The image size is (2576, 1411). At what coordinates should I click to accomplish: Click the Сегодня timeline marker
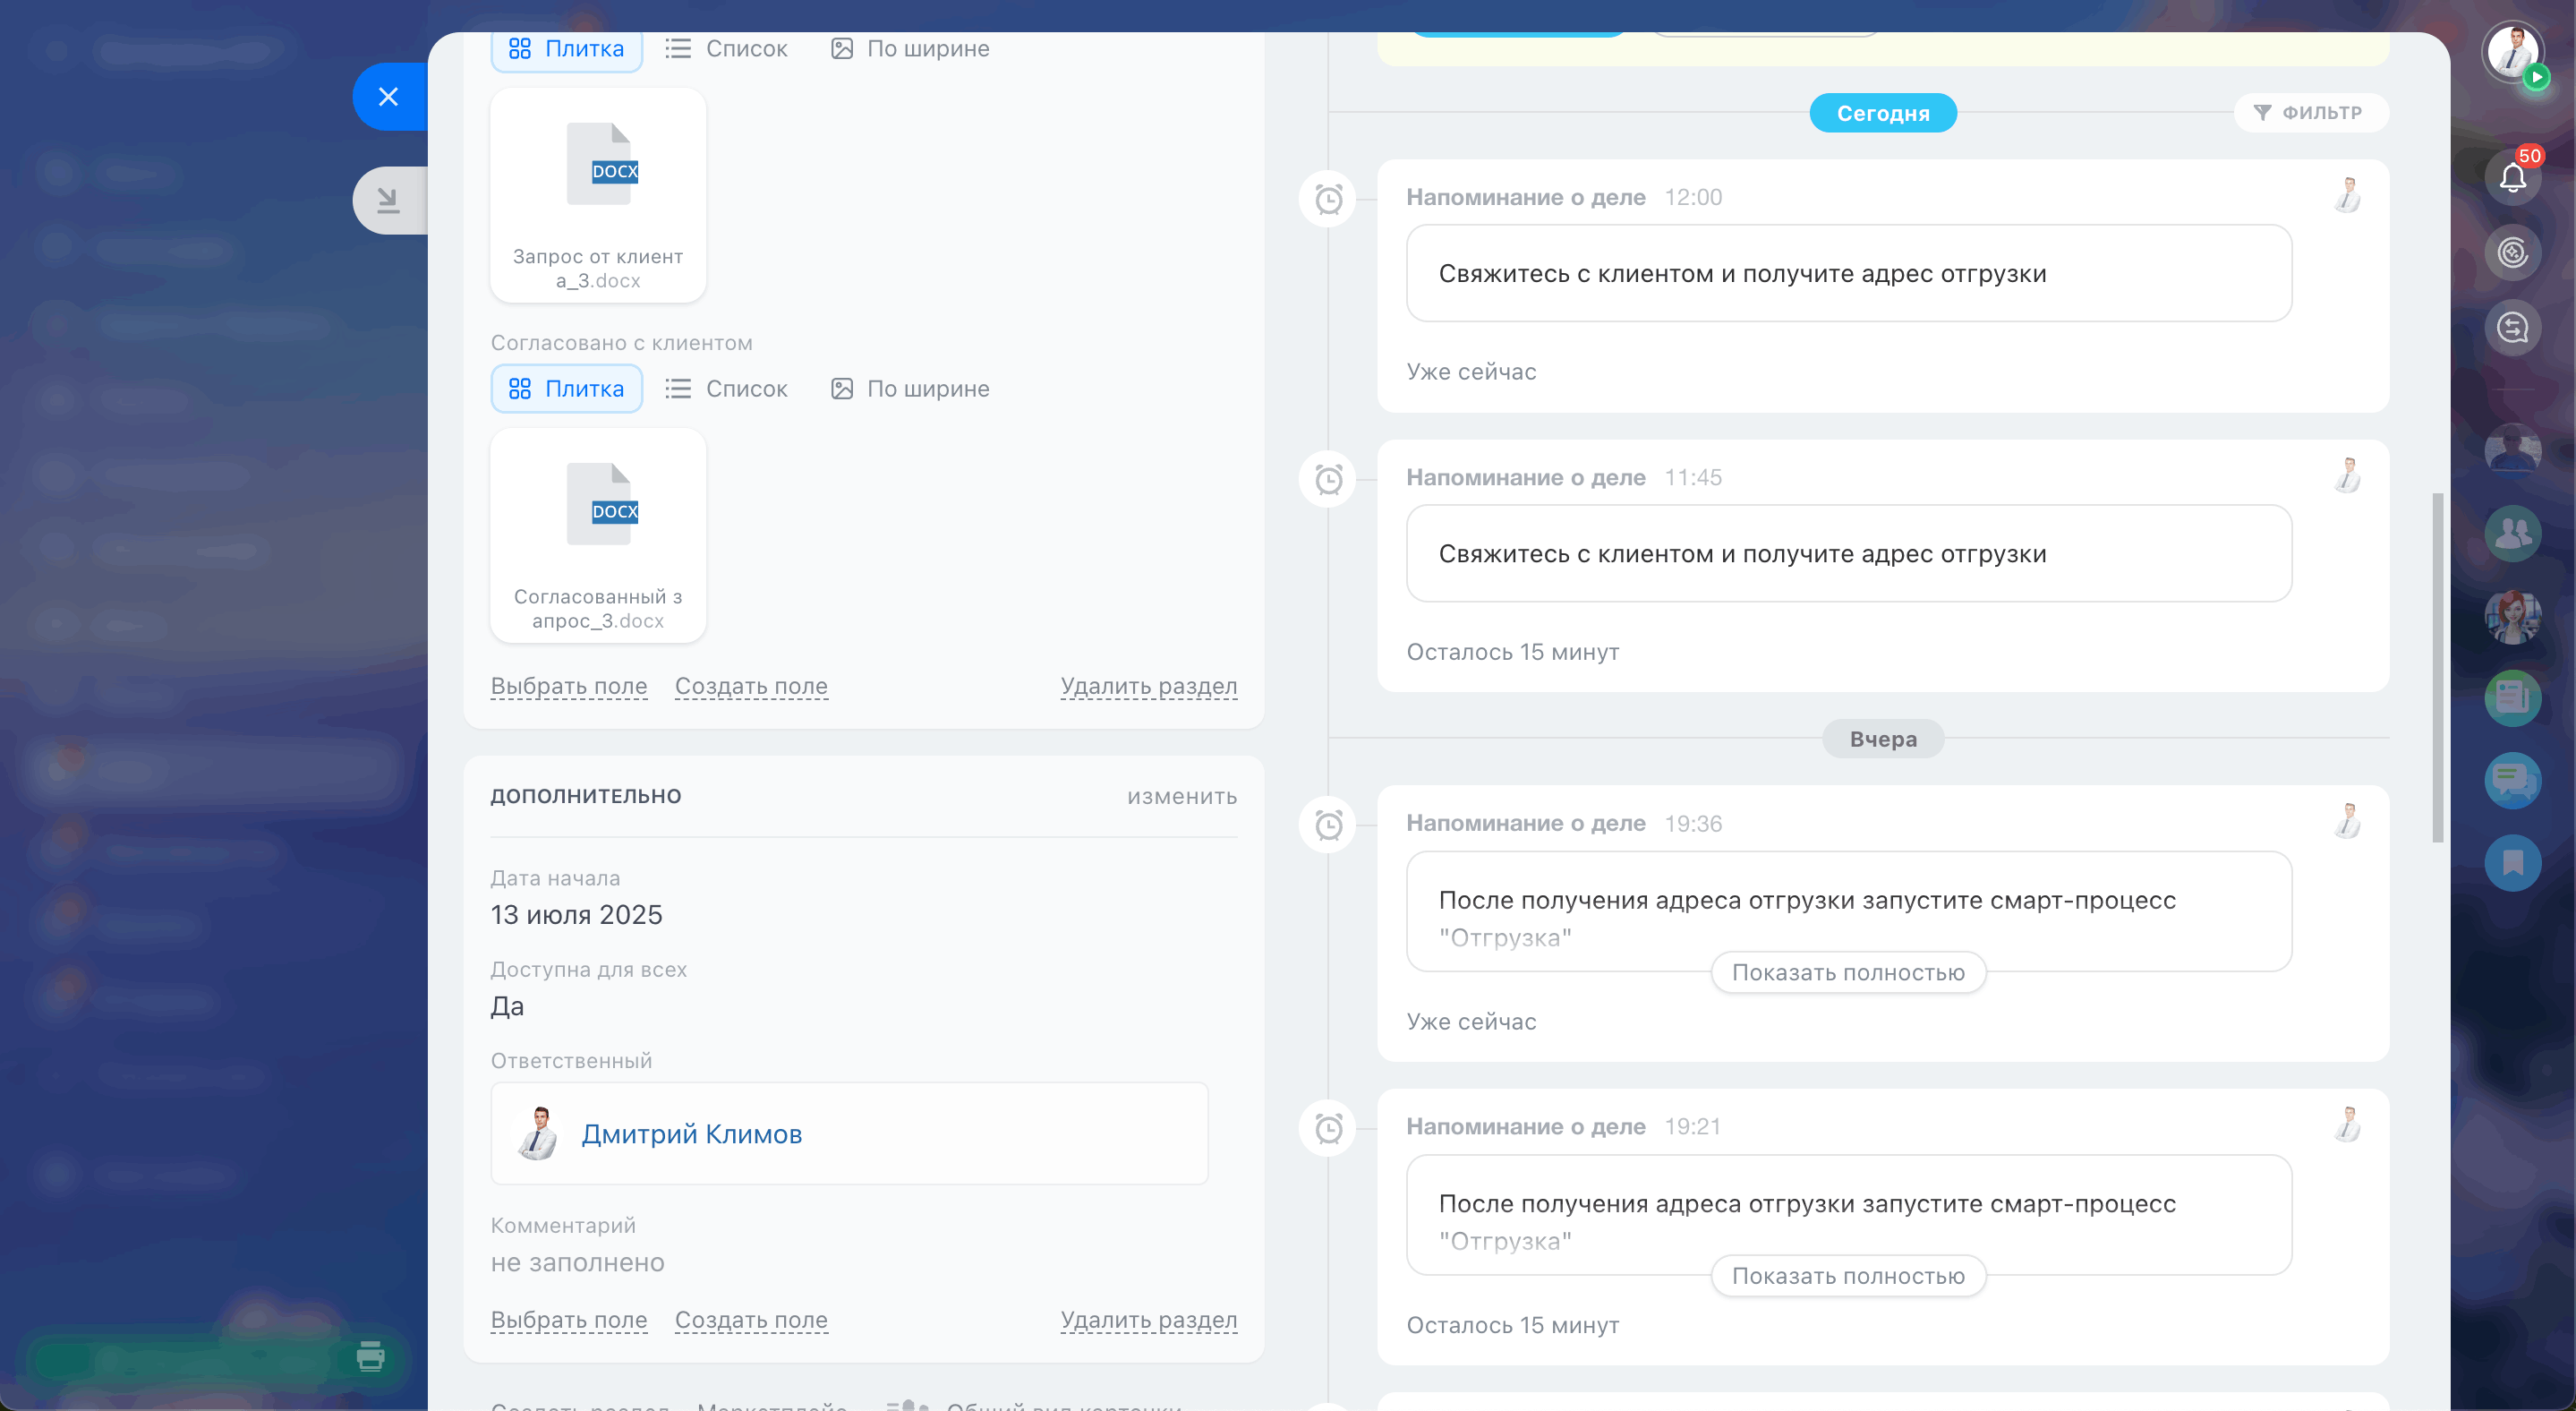coord(1882,113)
